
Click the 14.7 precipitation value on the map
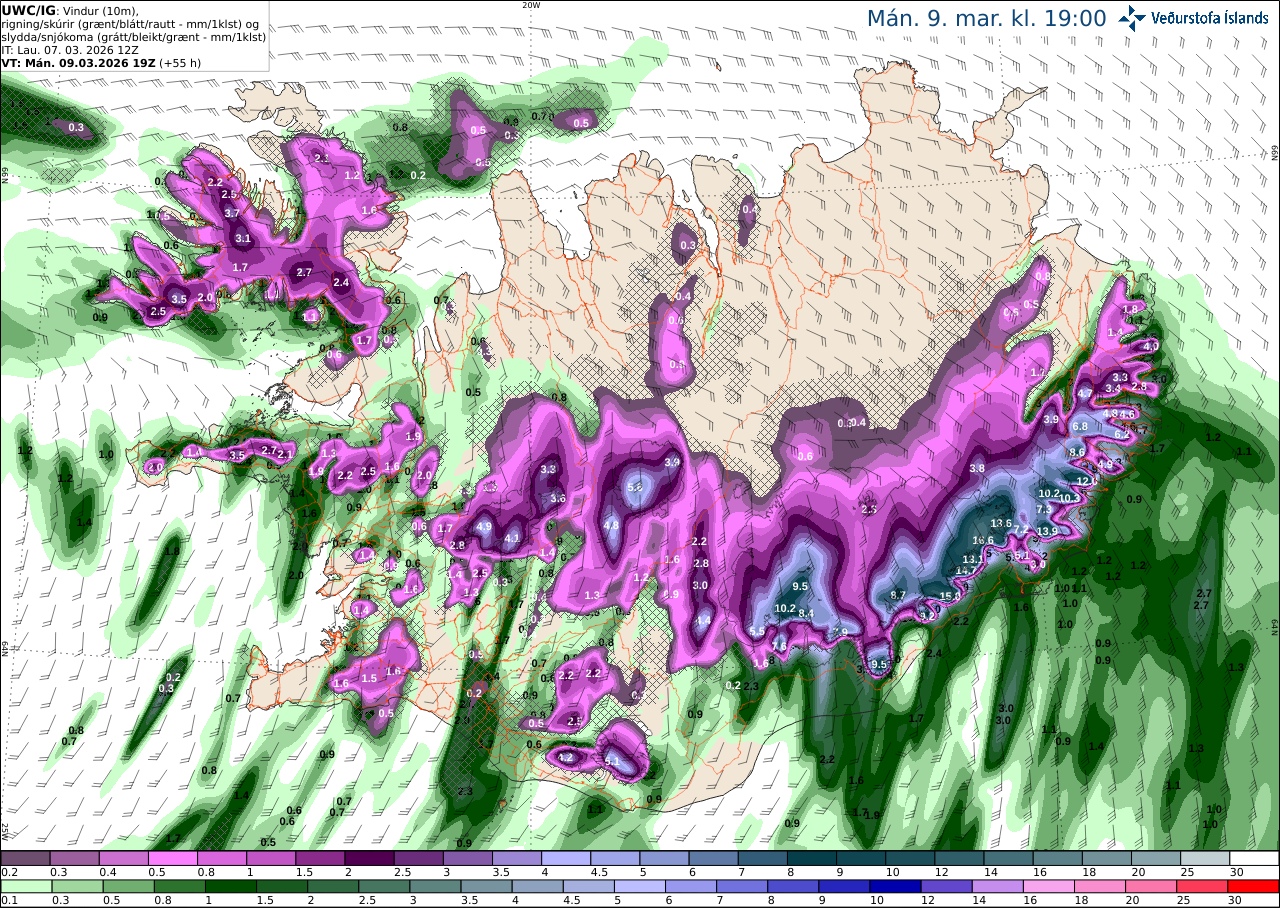(966, 571)
